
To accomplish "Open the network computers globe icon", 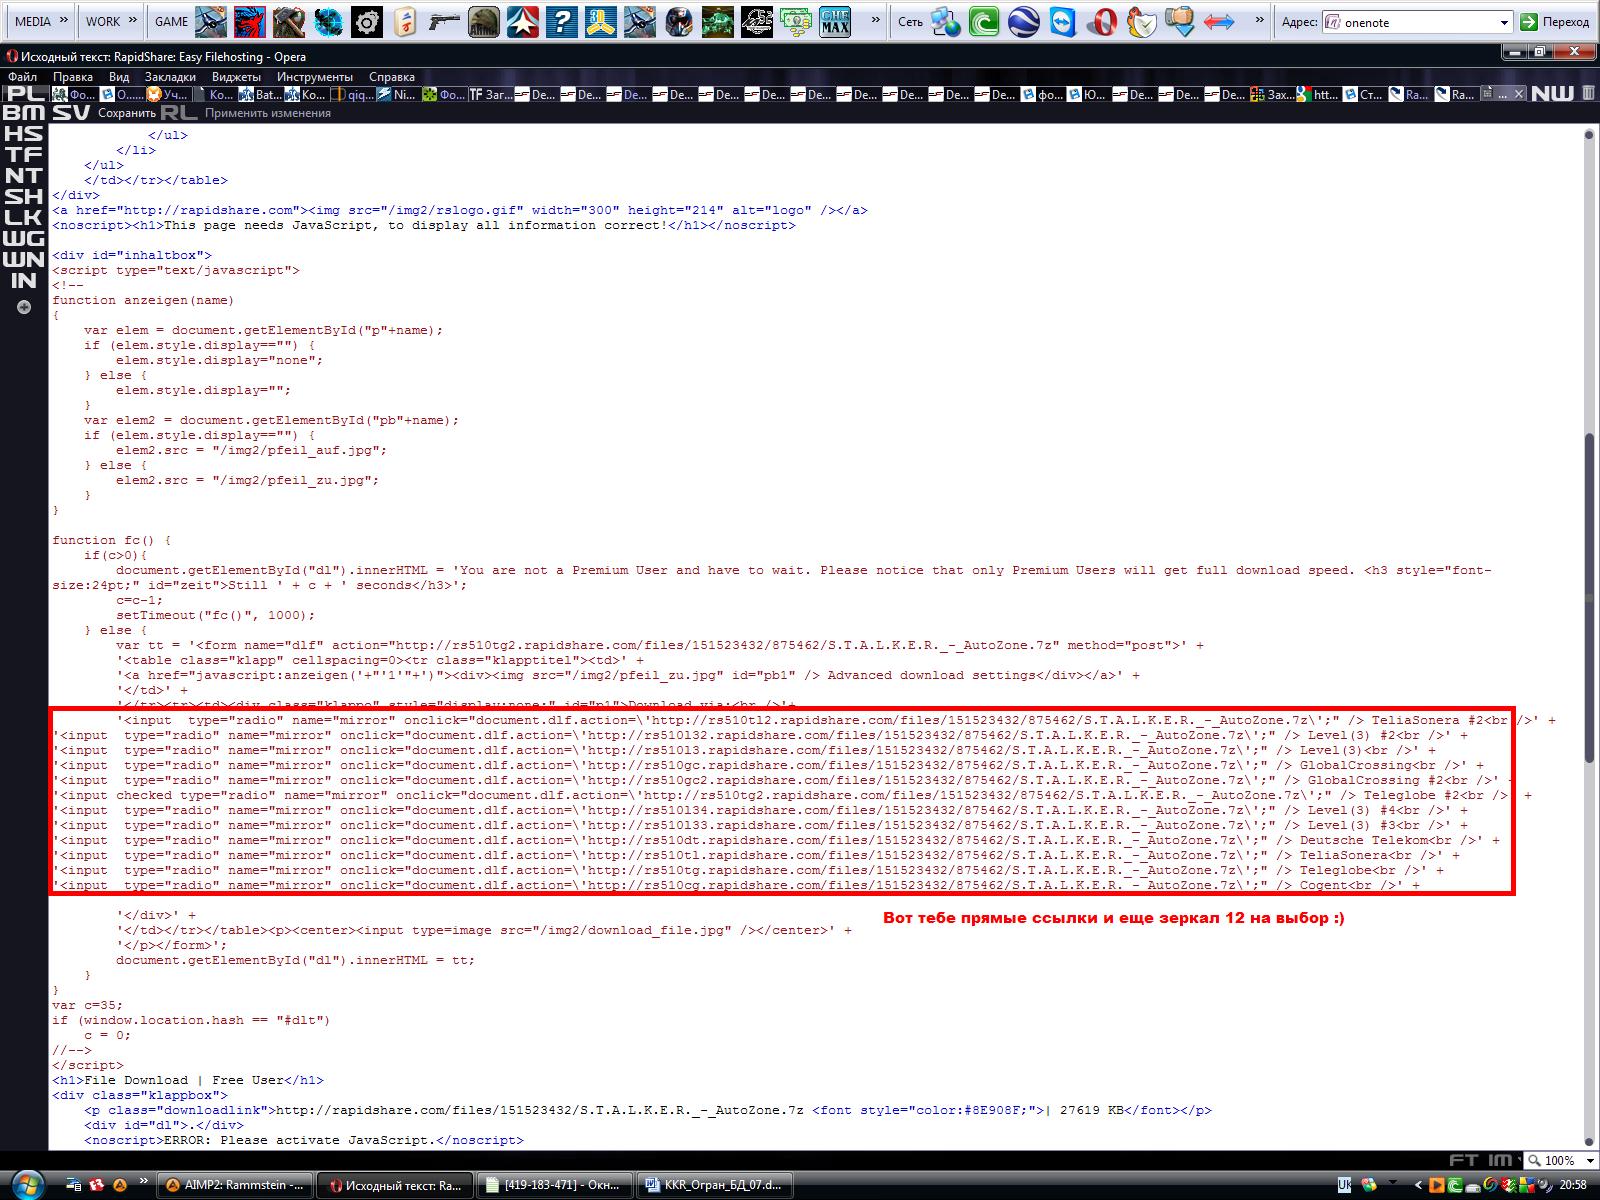I will pyautogui.click(x=945, y=21).
